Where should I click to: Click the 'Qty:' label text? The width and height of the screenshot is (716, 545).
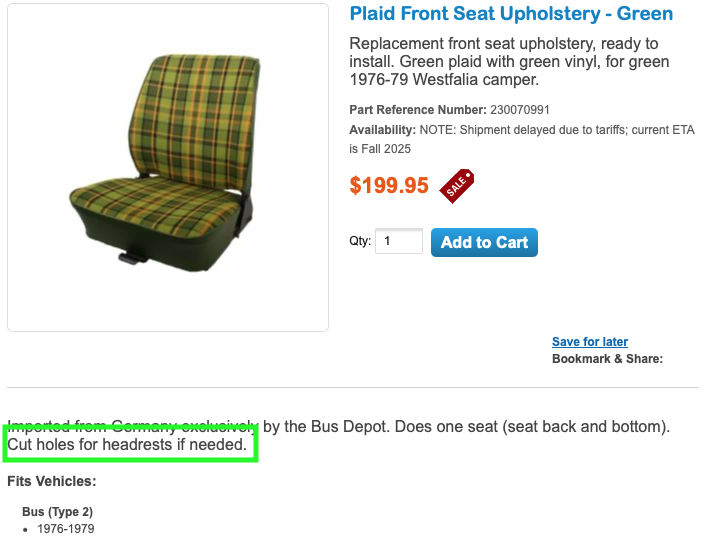click(x=360, y=241)
